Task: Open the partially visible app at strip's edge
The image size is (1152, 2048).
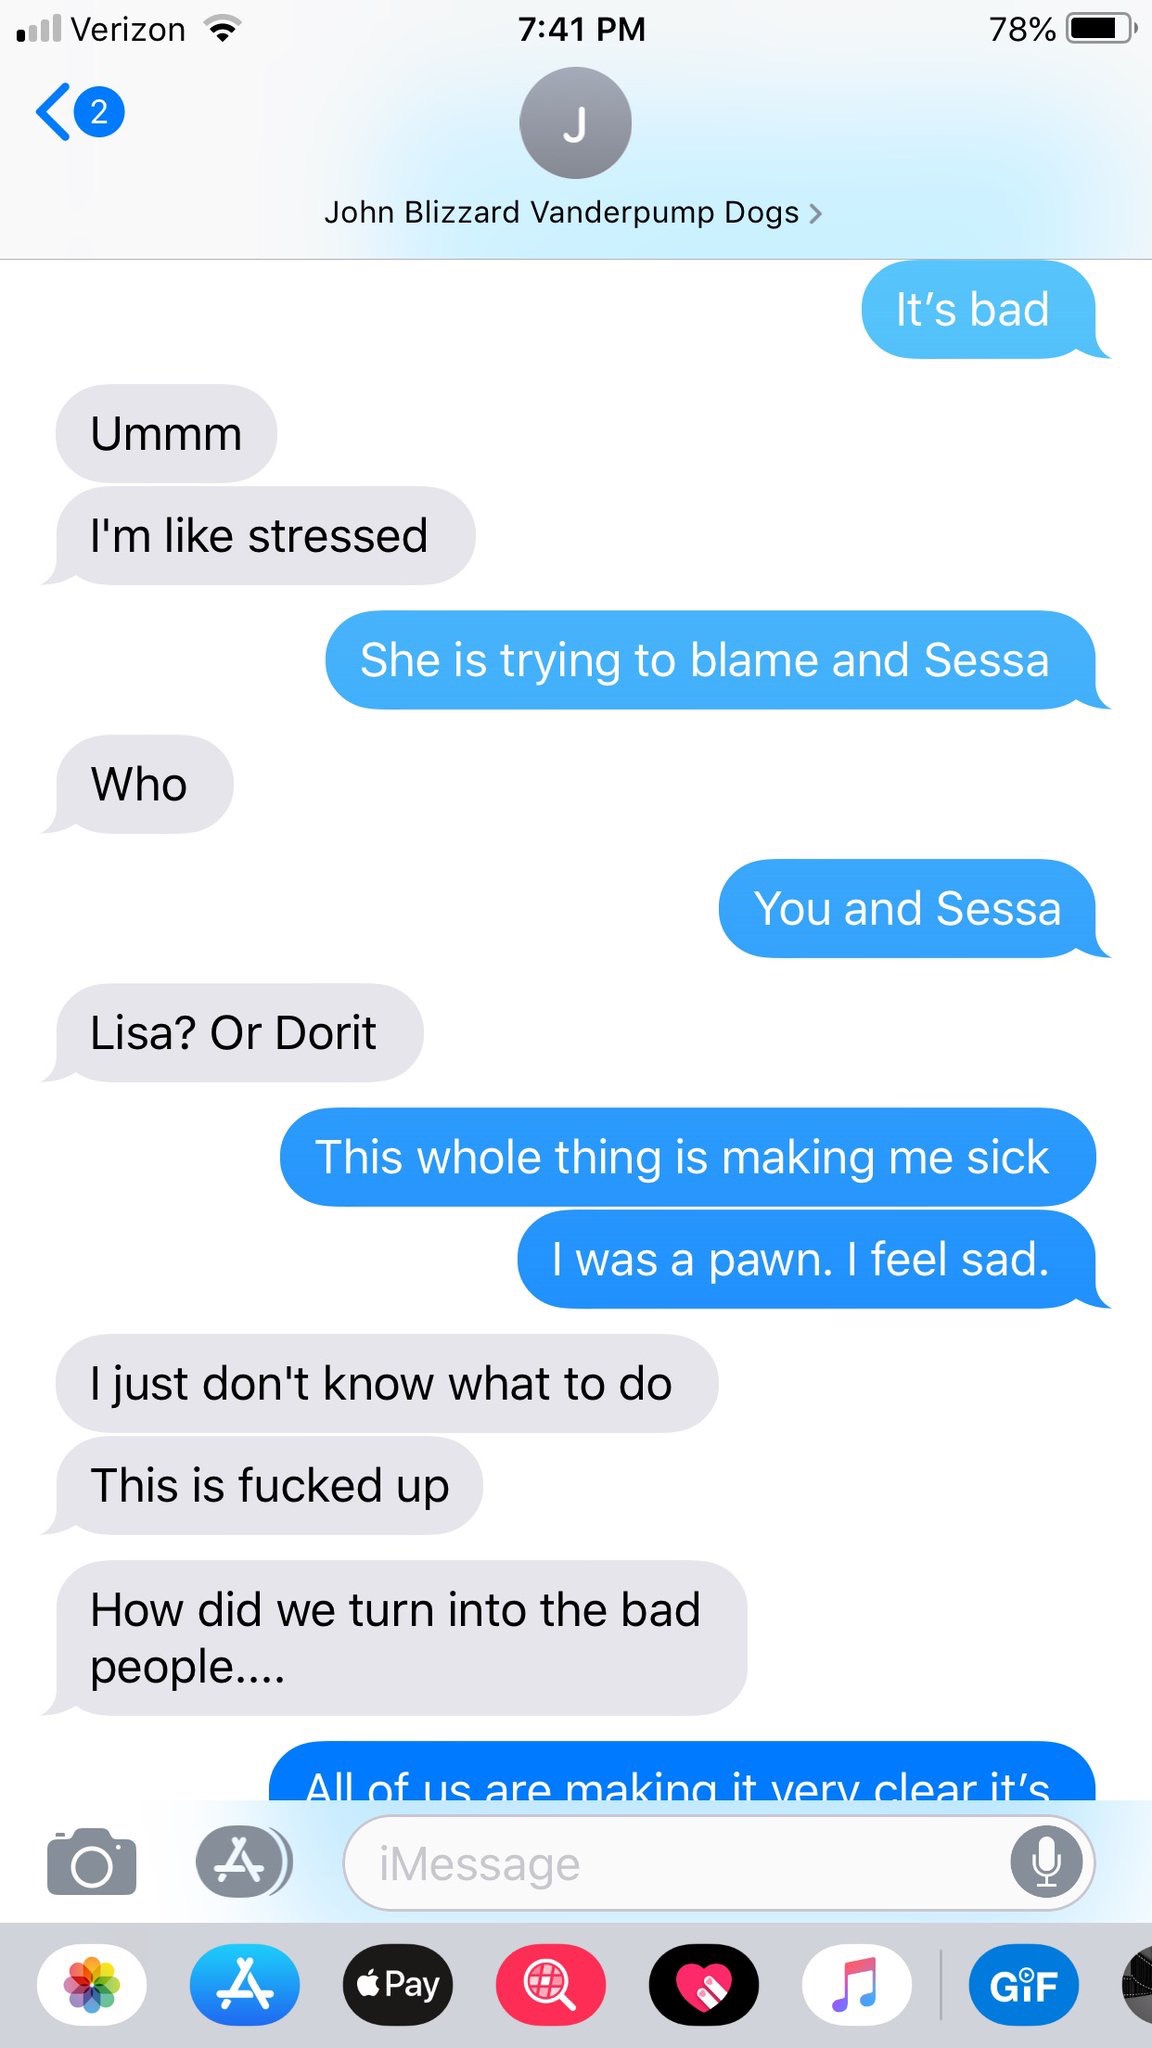Action: coord(1137,1985)
